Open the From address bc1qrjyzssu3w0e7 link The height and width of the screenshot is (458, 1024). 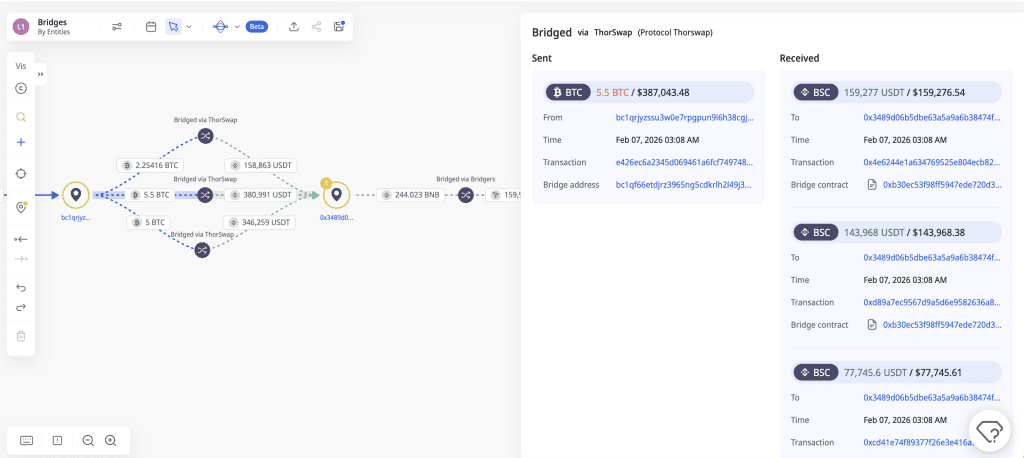pos(684,118)
